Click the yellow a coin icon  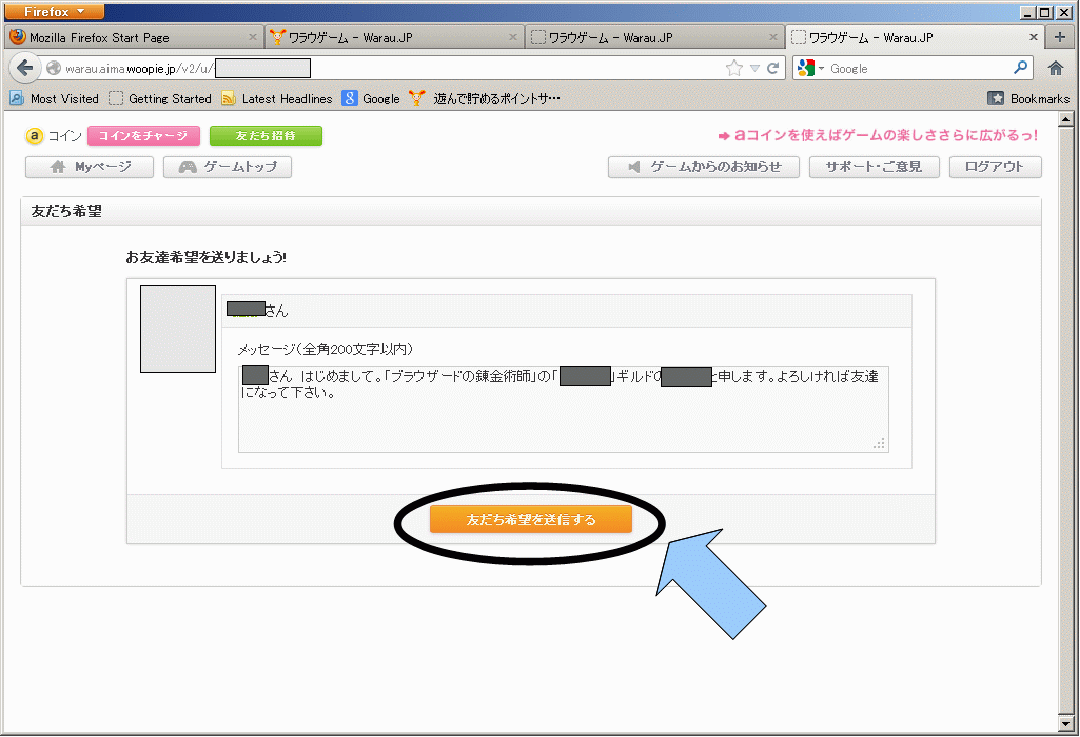tap(34, 136)
